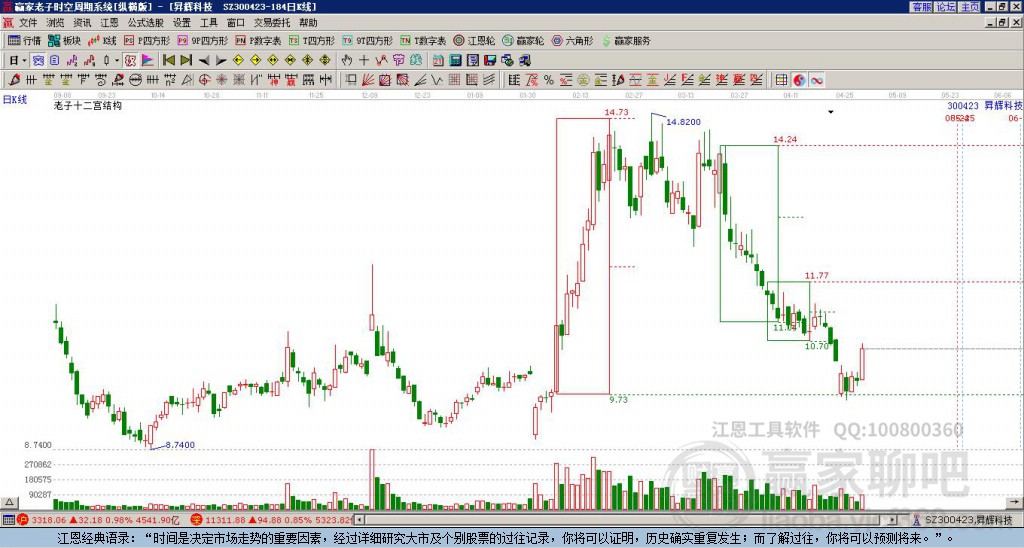Open the T数字表 number table
Image resolution: width=1024 pixels, height=548 pixels.
click(x=423, y=40)
